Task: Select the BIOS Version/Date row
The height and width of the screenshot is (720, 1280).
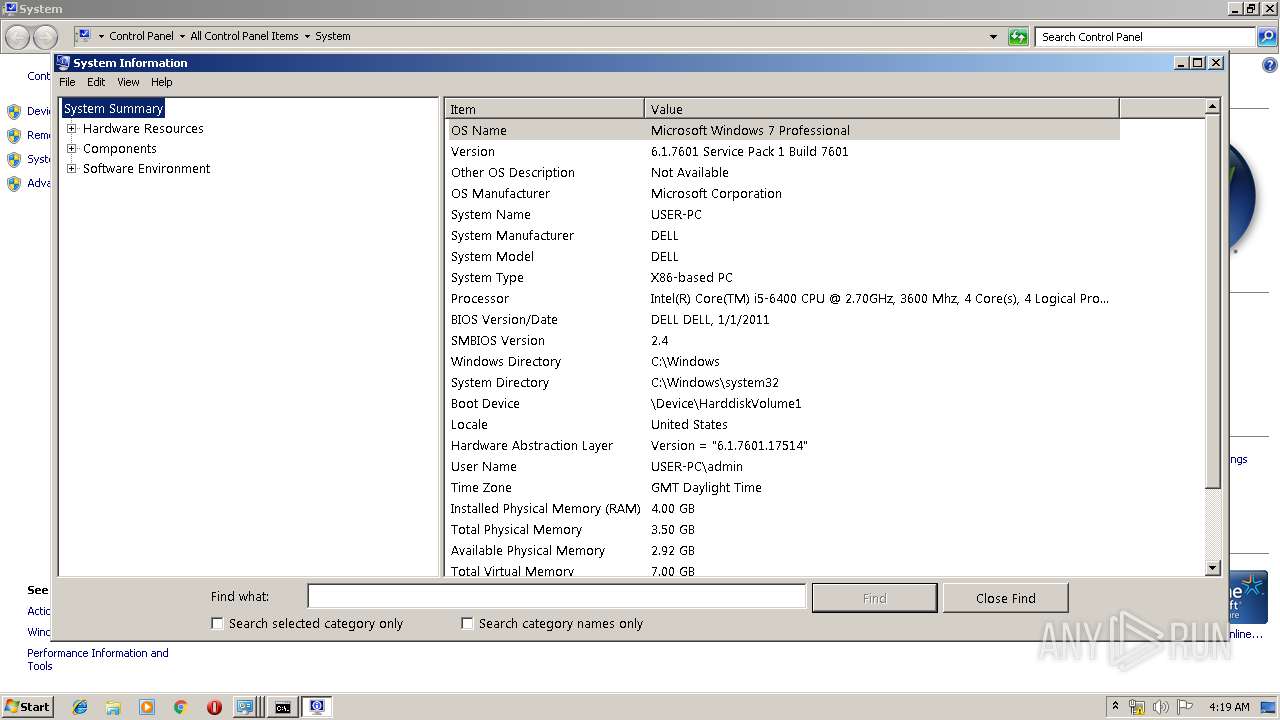Action: pyautogui.click(x=783, y=319)
